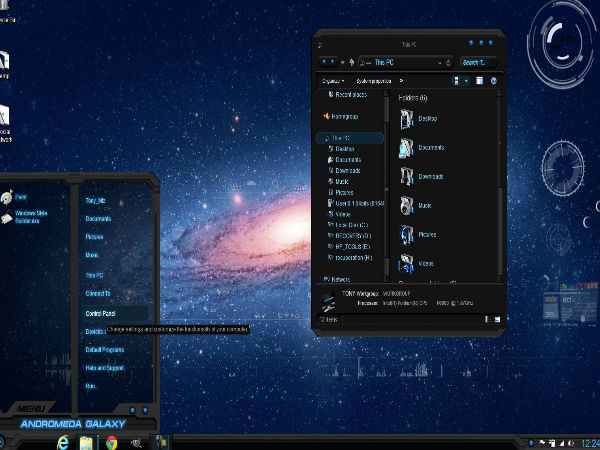Screen dimensions: 600x450
Task: Open Documents from Start menu
Action: 98,218
